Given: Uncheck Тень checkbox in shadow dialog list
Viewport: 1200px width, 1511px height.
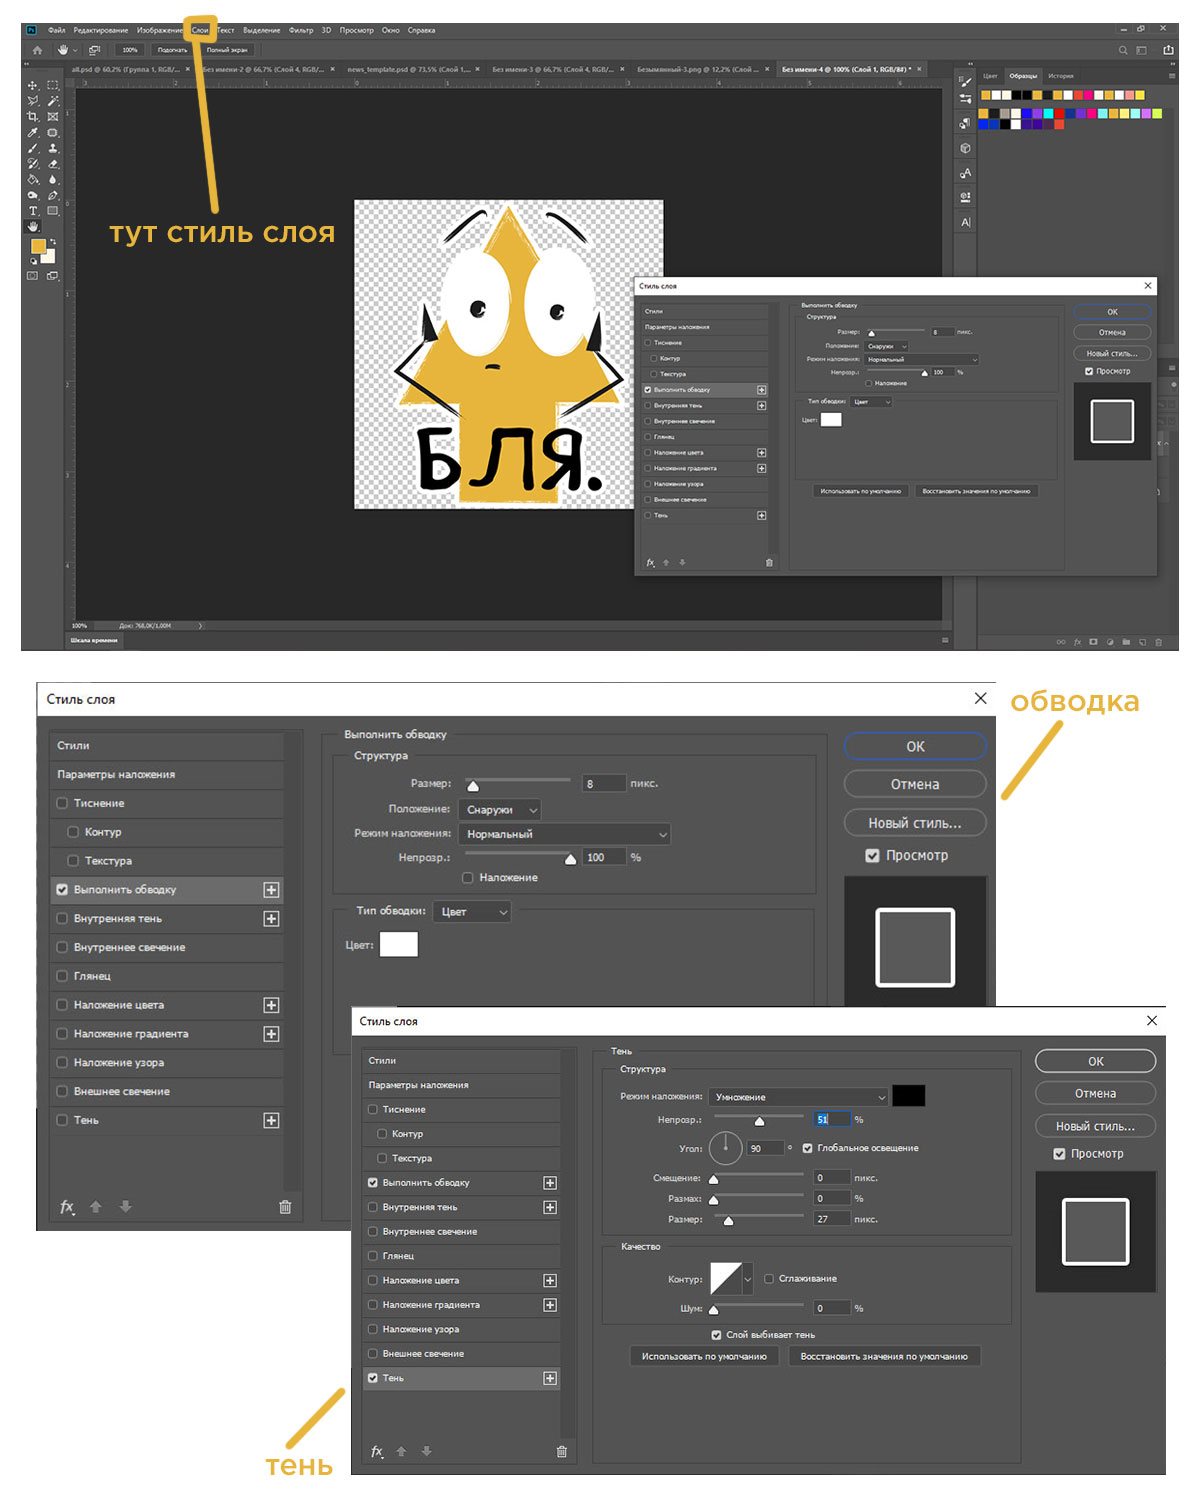Looking at the screenshot, I should coord(373,1378).
